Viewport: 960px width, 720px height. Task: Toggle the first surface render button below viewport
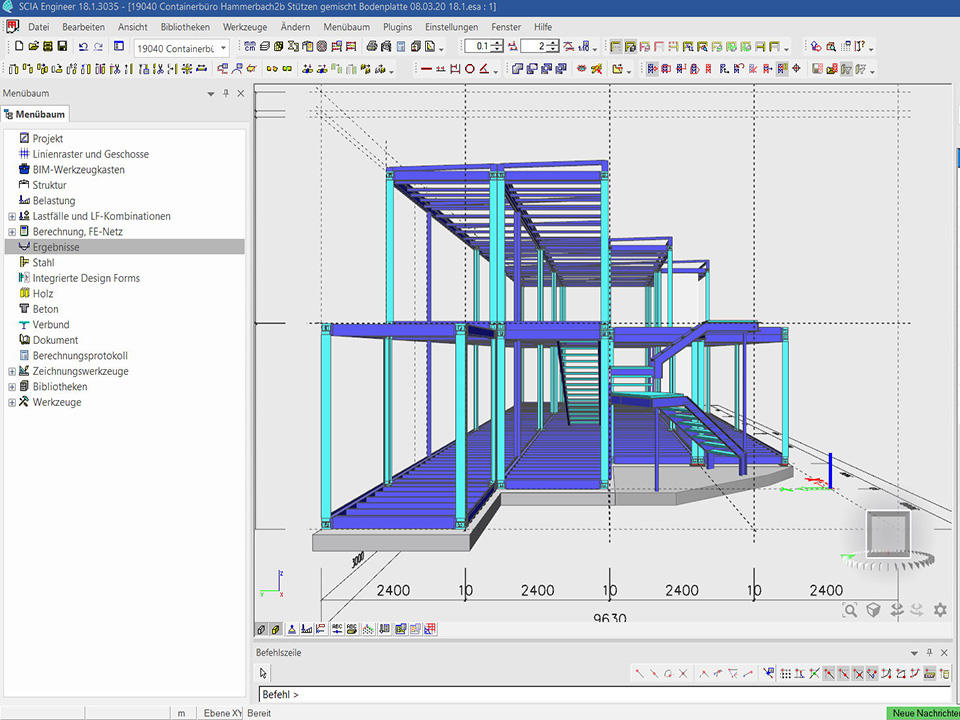261,630
